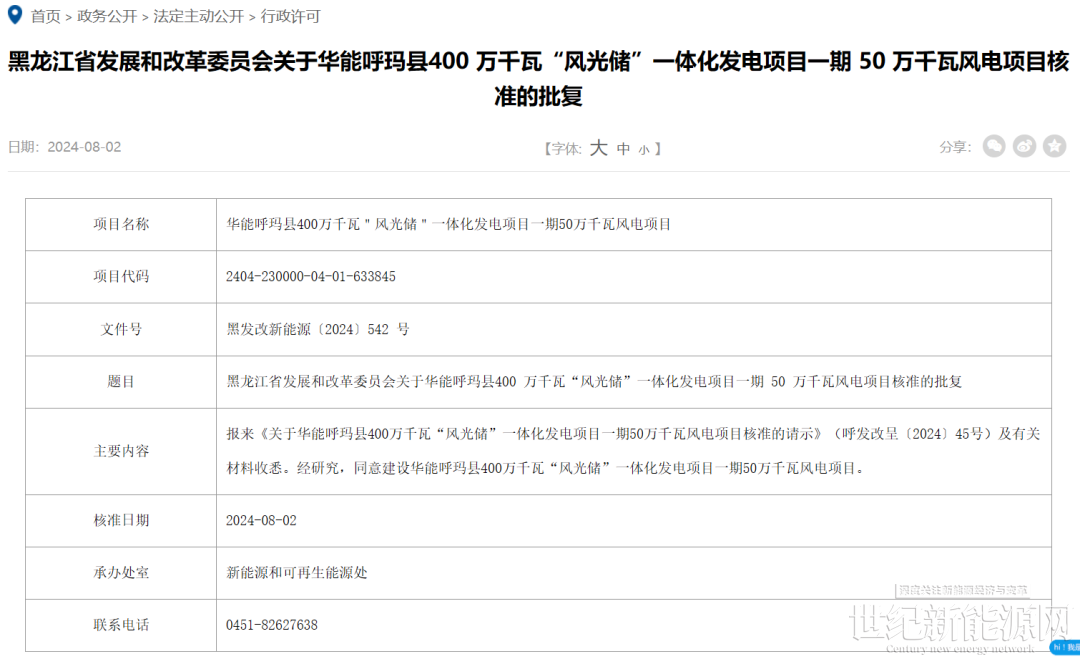Screen dimensions: 1080x659
Task: Click the bold page headline about 华能呼玛县
Action: pyautogui.click(x=539, y=79)
